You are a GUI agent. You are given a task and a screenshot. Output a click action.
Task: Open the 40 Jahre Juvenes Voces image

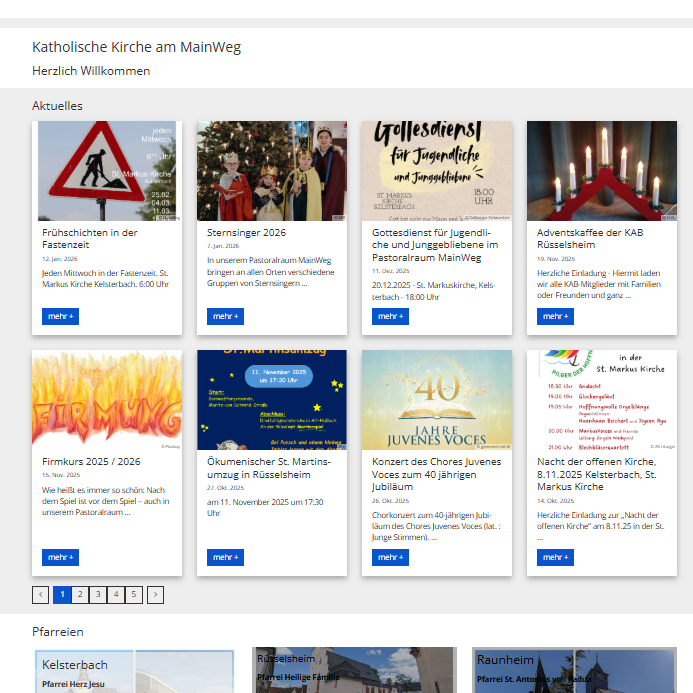tap(437, 399)
